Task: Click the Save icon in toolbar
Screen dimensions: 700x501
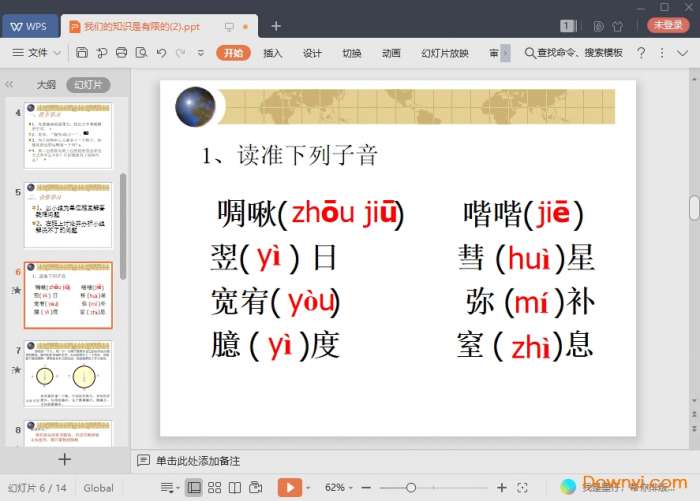Action: tap(82, 53)
